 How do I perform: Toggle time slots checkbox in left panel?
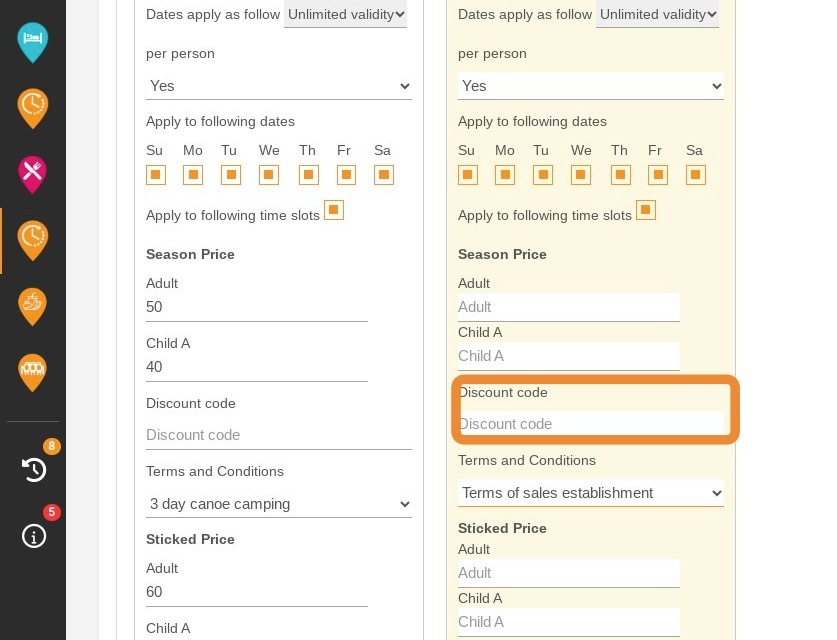[334, 210]
